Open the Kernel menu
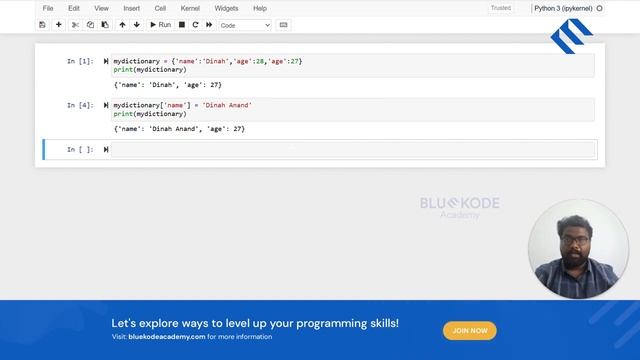Screen dimensions: 640x360 point(190,8)
